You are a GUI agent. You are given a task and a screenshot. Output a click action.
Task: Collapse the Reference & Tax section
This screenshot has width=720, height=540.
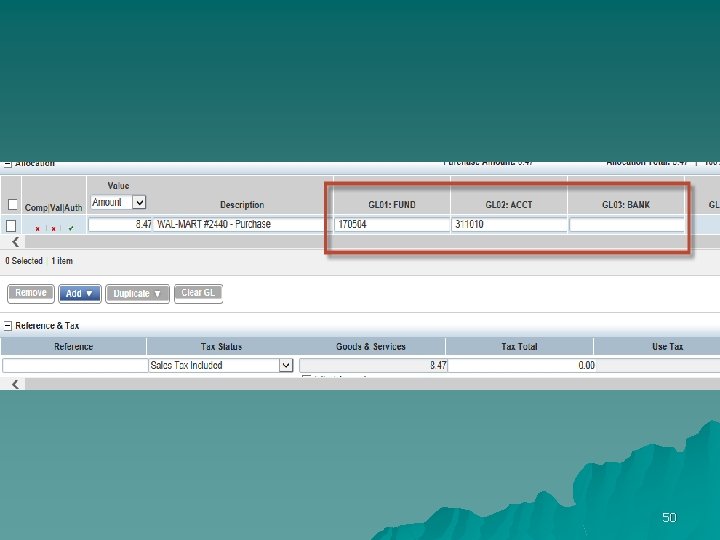[x=7, y=326]
